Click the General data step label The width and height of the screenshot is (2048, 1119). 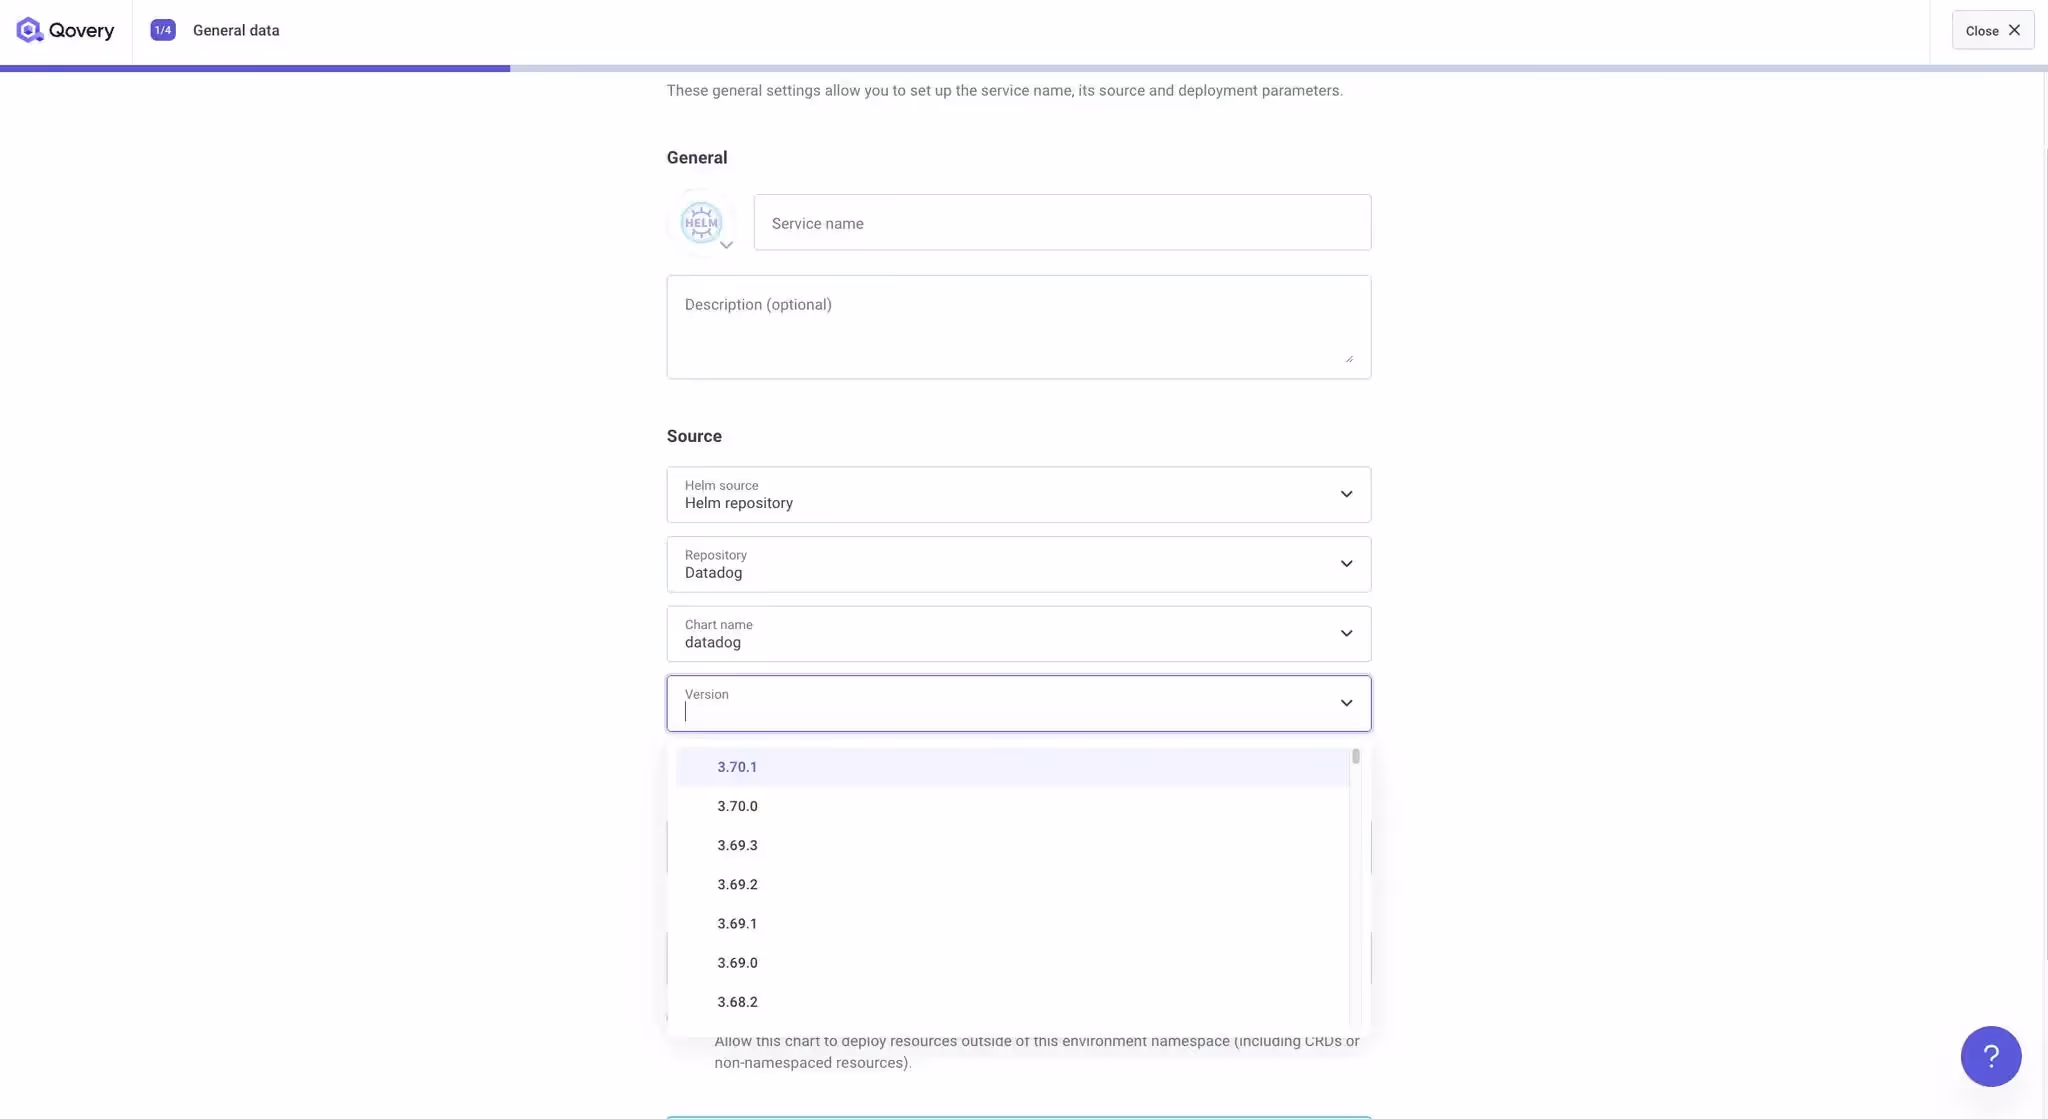(x=235, y=30)
